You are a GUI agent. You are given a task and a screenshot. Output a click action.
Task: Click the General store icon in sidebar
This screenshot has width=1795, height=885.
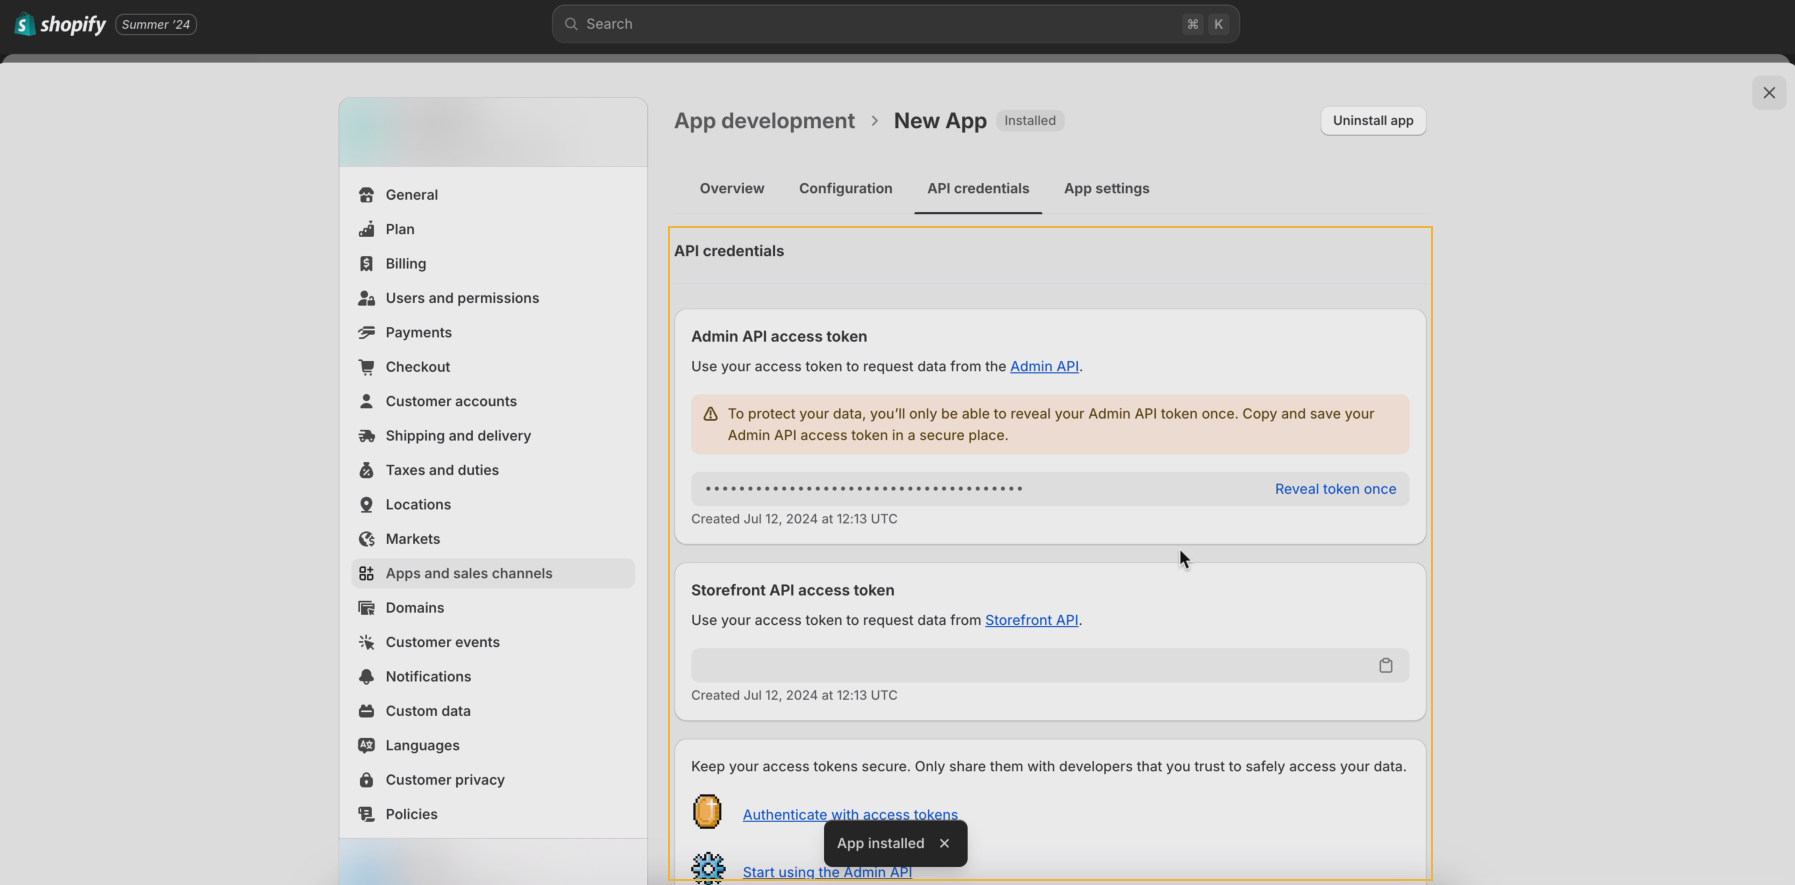(366, 195)
